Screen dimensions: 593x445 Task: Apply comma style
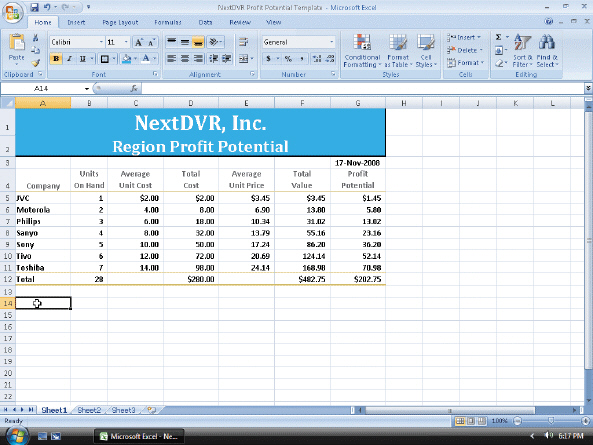click(302, 59)
